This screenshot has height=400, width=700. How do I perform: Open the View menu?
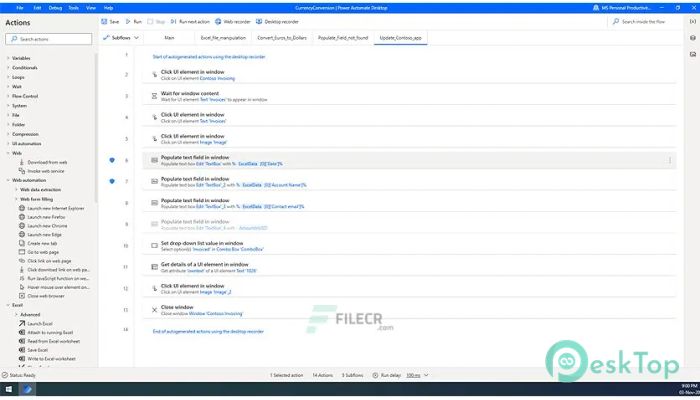point(91,8)
